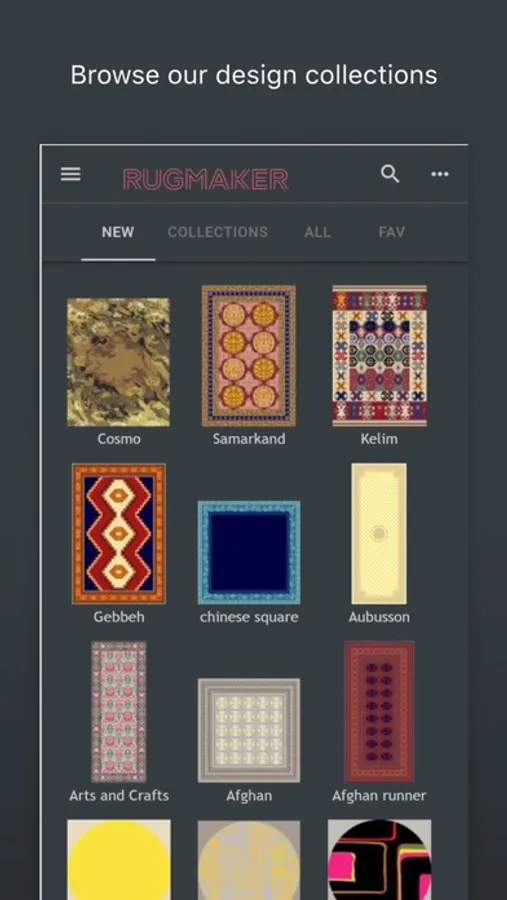
Task: Select the solid yellow round rug
Action: tap(119, 859)
